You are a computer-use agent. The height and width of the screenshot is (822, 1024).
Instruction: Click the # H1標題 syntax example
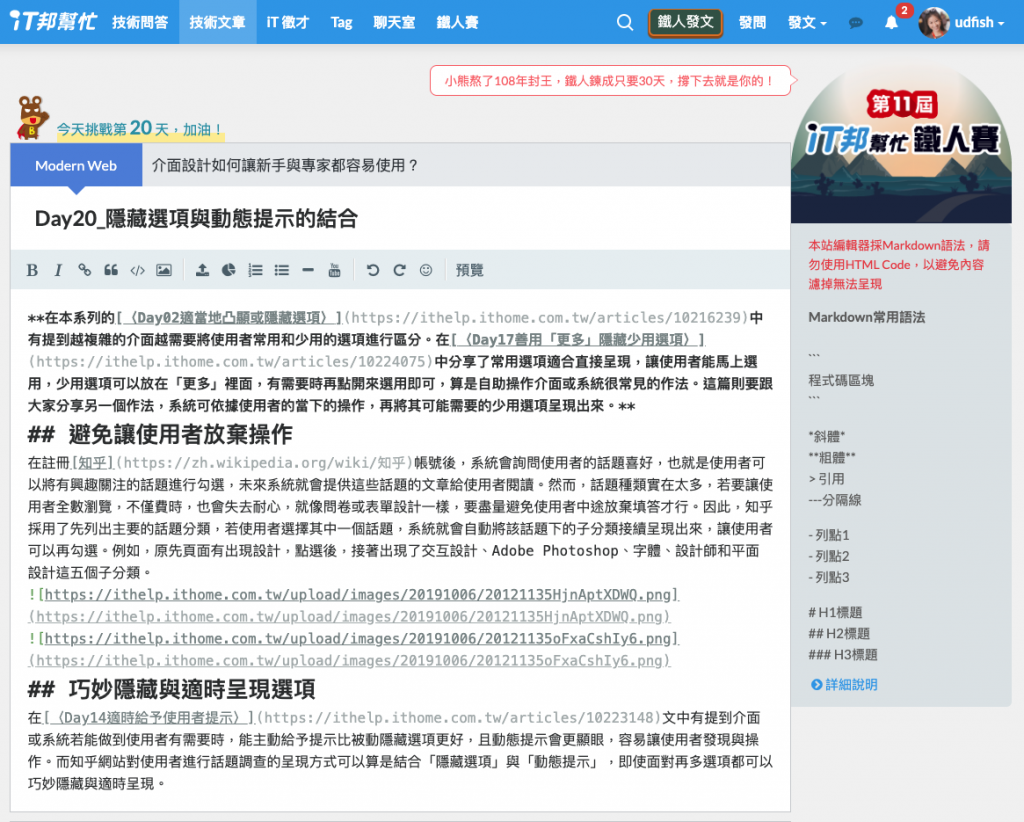click(835, 612)
